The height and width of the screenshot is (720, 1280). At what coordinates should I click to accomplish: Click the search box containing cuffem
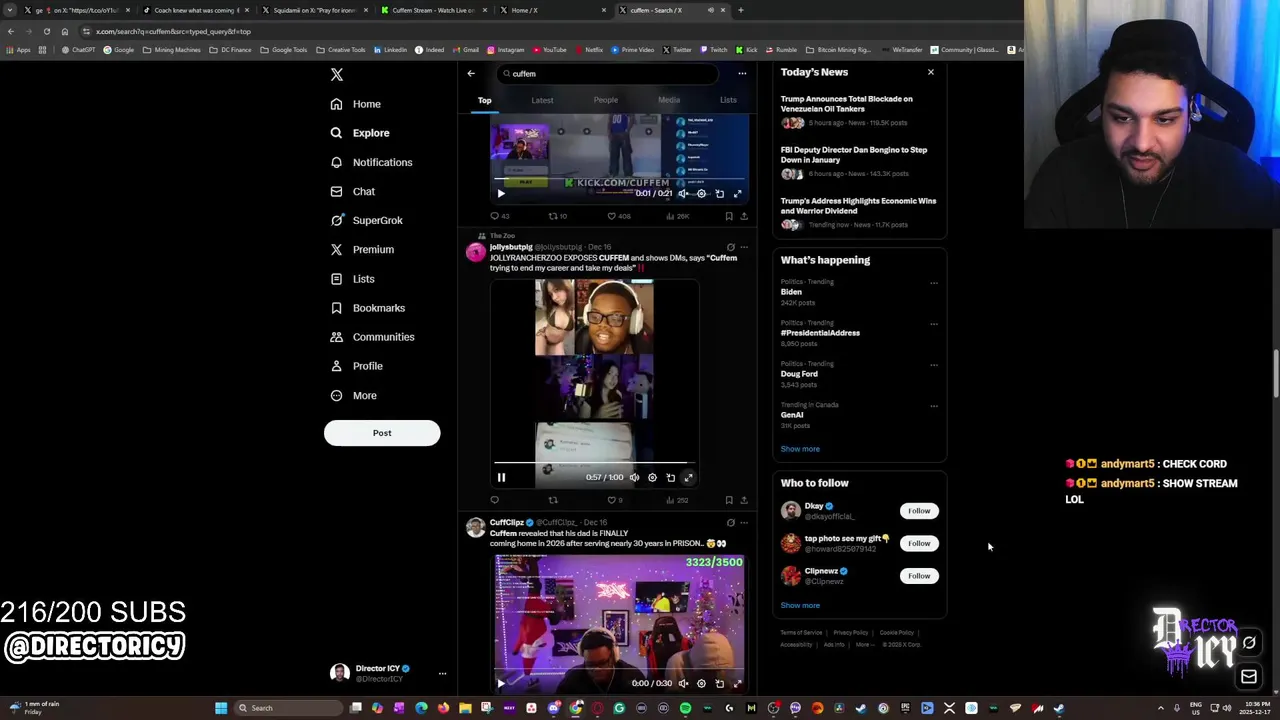pyautogui.click(x=607, y=73)
